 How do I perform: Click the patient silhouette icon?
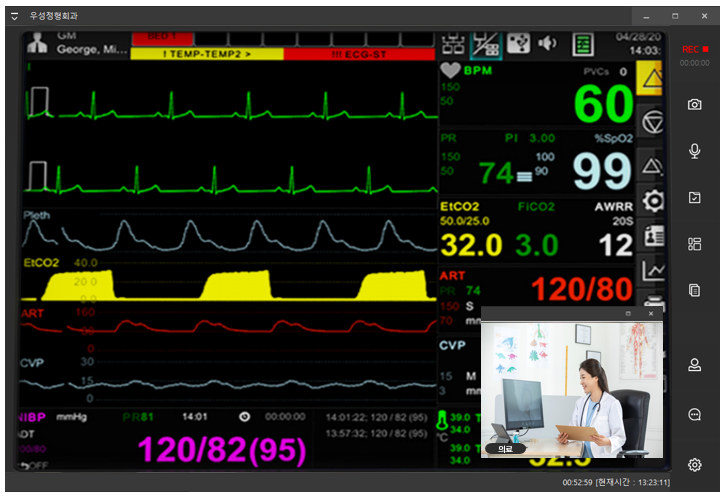click(37, 43)
